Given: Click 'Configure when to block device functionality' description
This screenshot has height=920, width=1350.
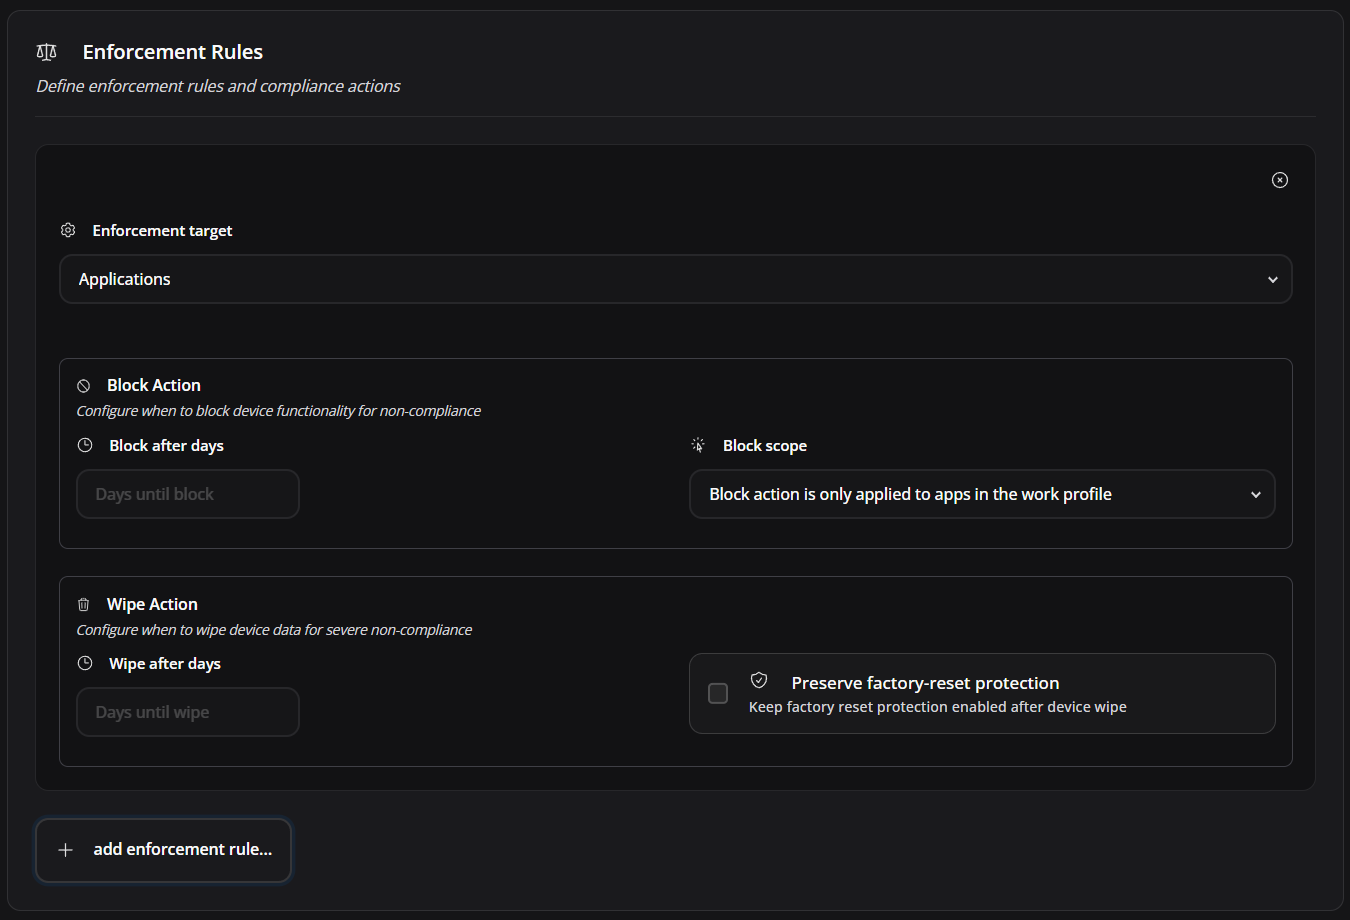Looking at the screenshot, I should (279, 411).
